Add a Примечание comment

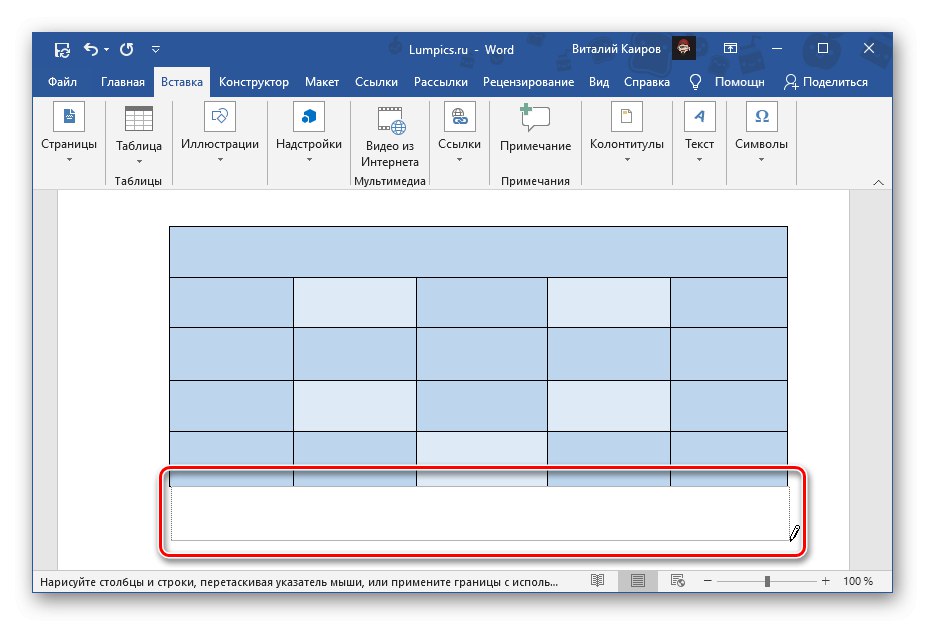[535, 129]
